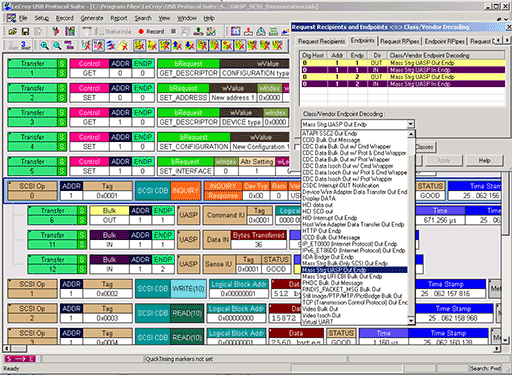Click QuickTiming markers status bar text
Image resolution: width=512 pixels, height=375 pixels.
pos(179,359)
